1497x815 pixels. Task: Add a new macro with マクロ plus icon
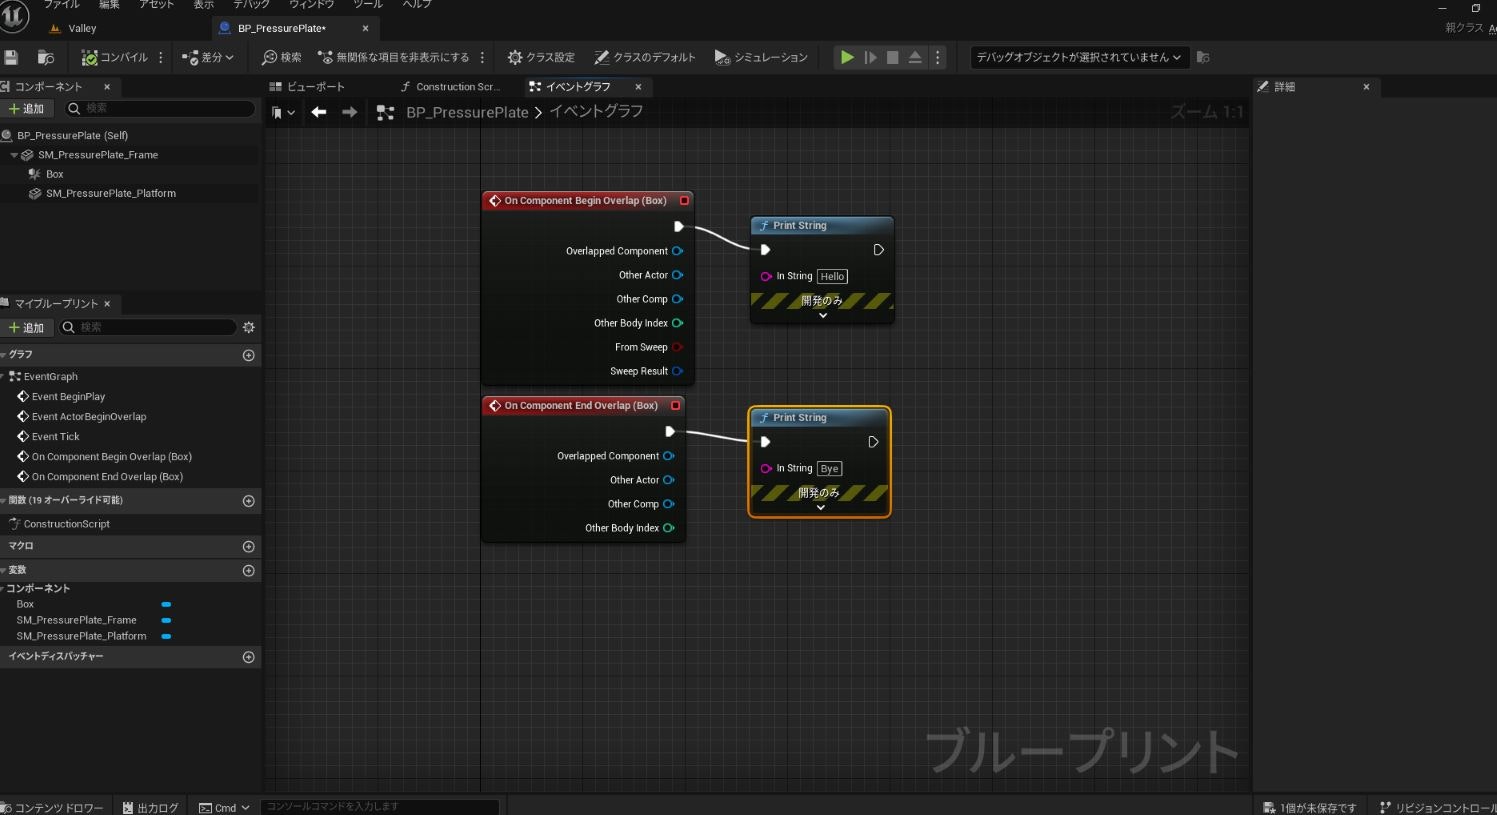pyautogui.click(x=249, y=547)
